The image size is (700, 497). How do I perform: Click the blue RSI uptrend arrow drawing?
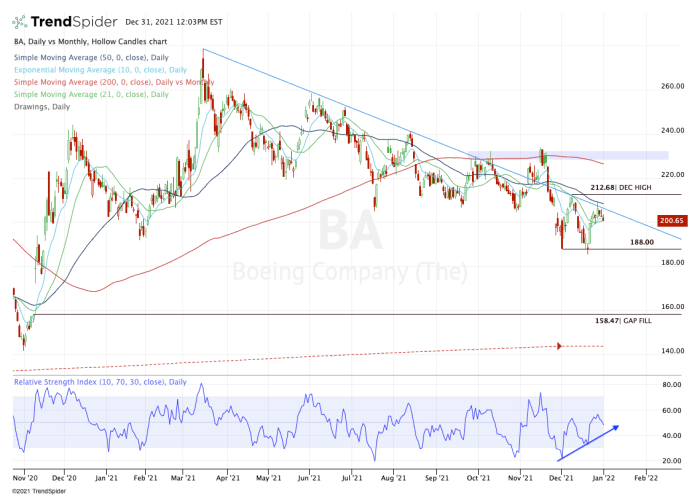point(588,443)
